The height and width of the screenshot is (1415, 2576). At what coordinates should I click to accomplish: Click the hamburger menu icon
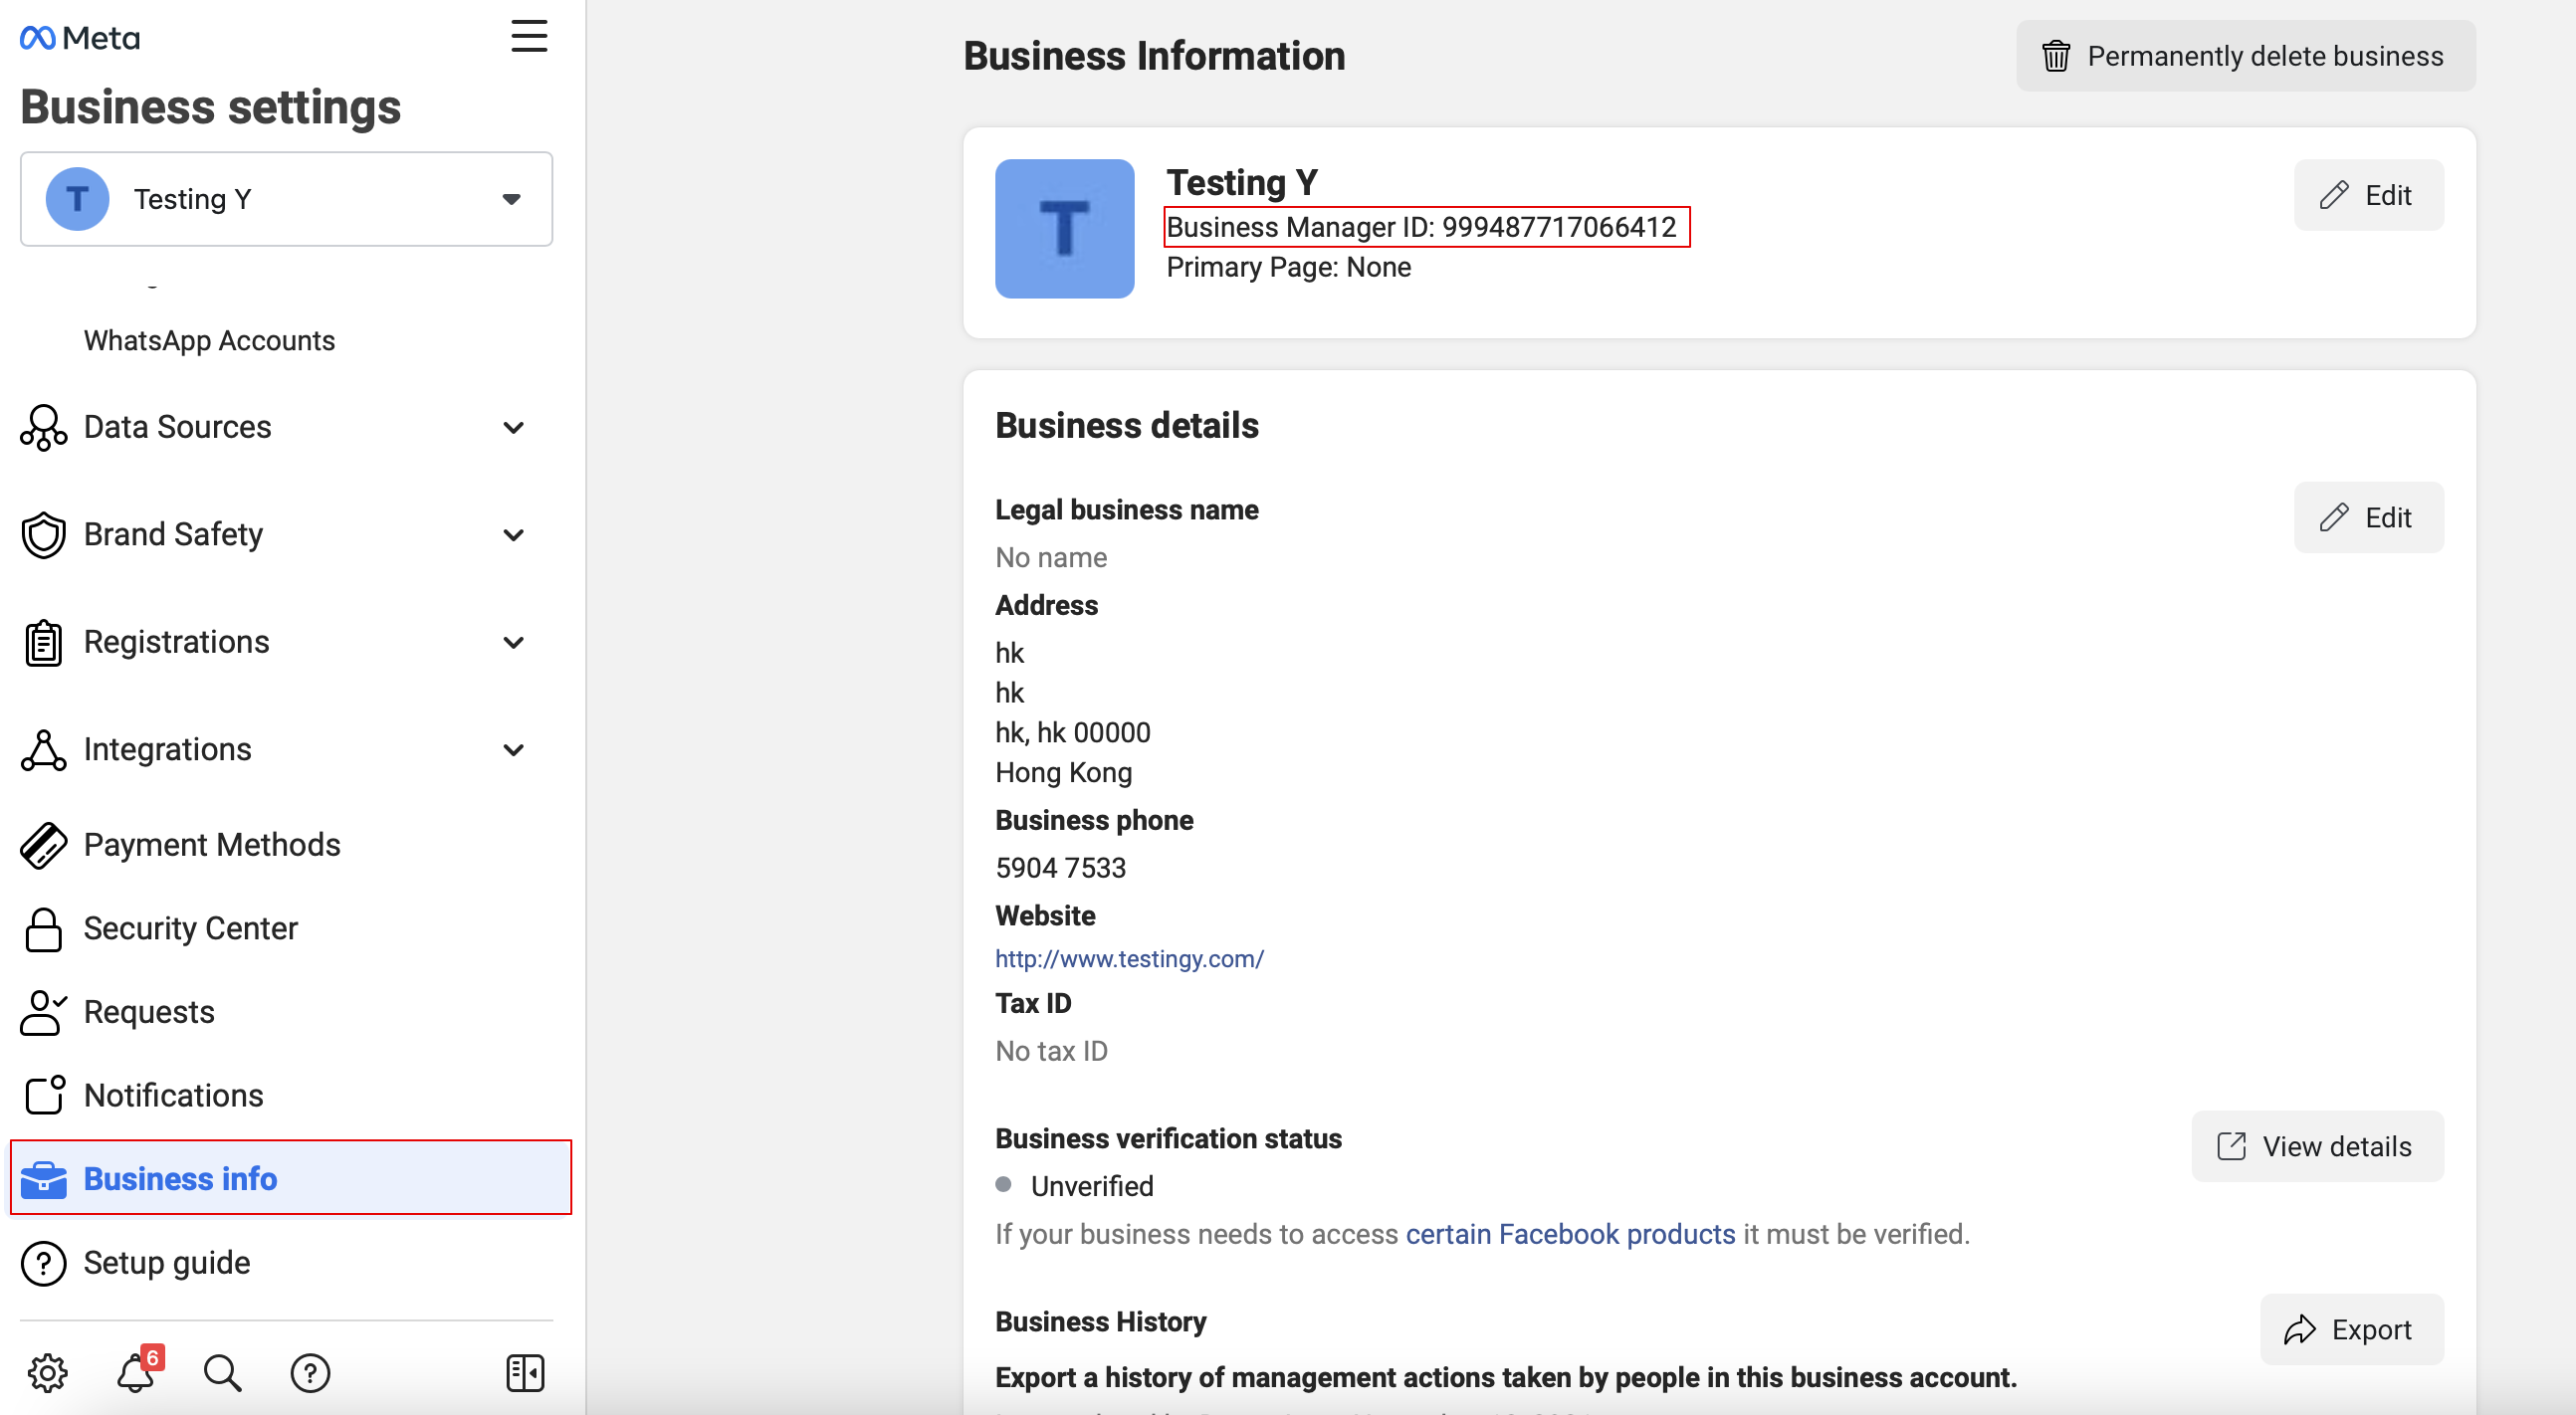coord(528,37)
